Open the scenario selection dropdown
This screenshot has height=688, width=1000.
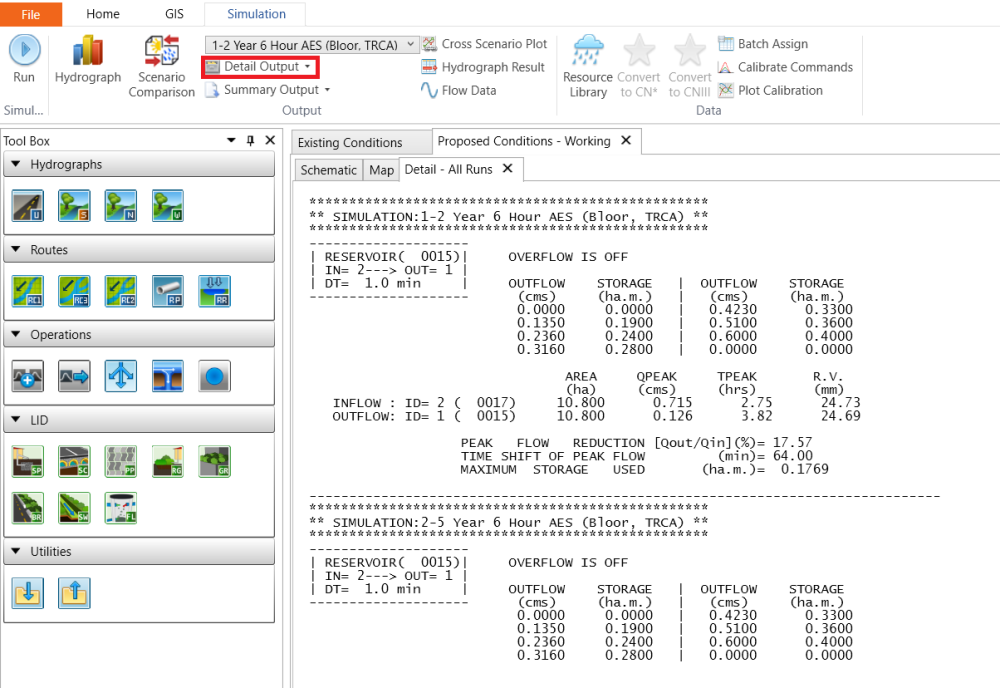(312, 45)
